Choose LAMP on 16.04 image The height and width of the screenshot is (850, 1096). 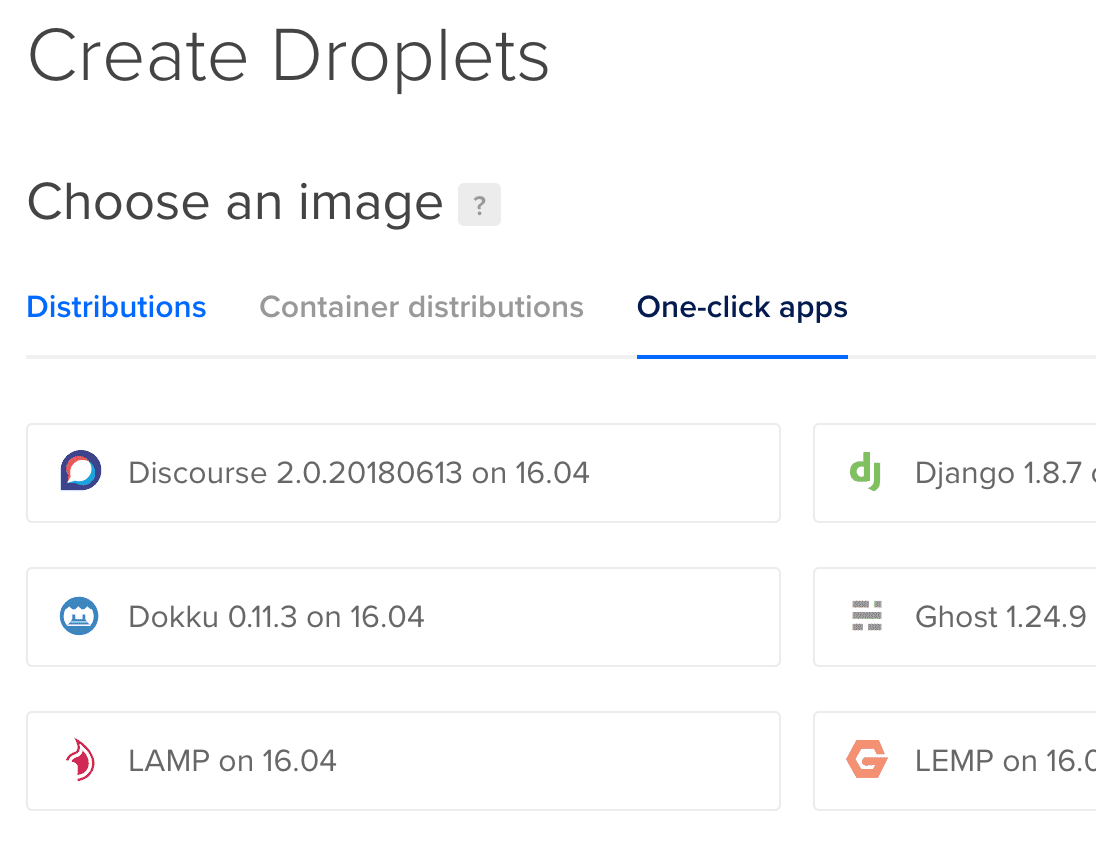(403, 761)
